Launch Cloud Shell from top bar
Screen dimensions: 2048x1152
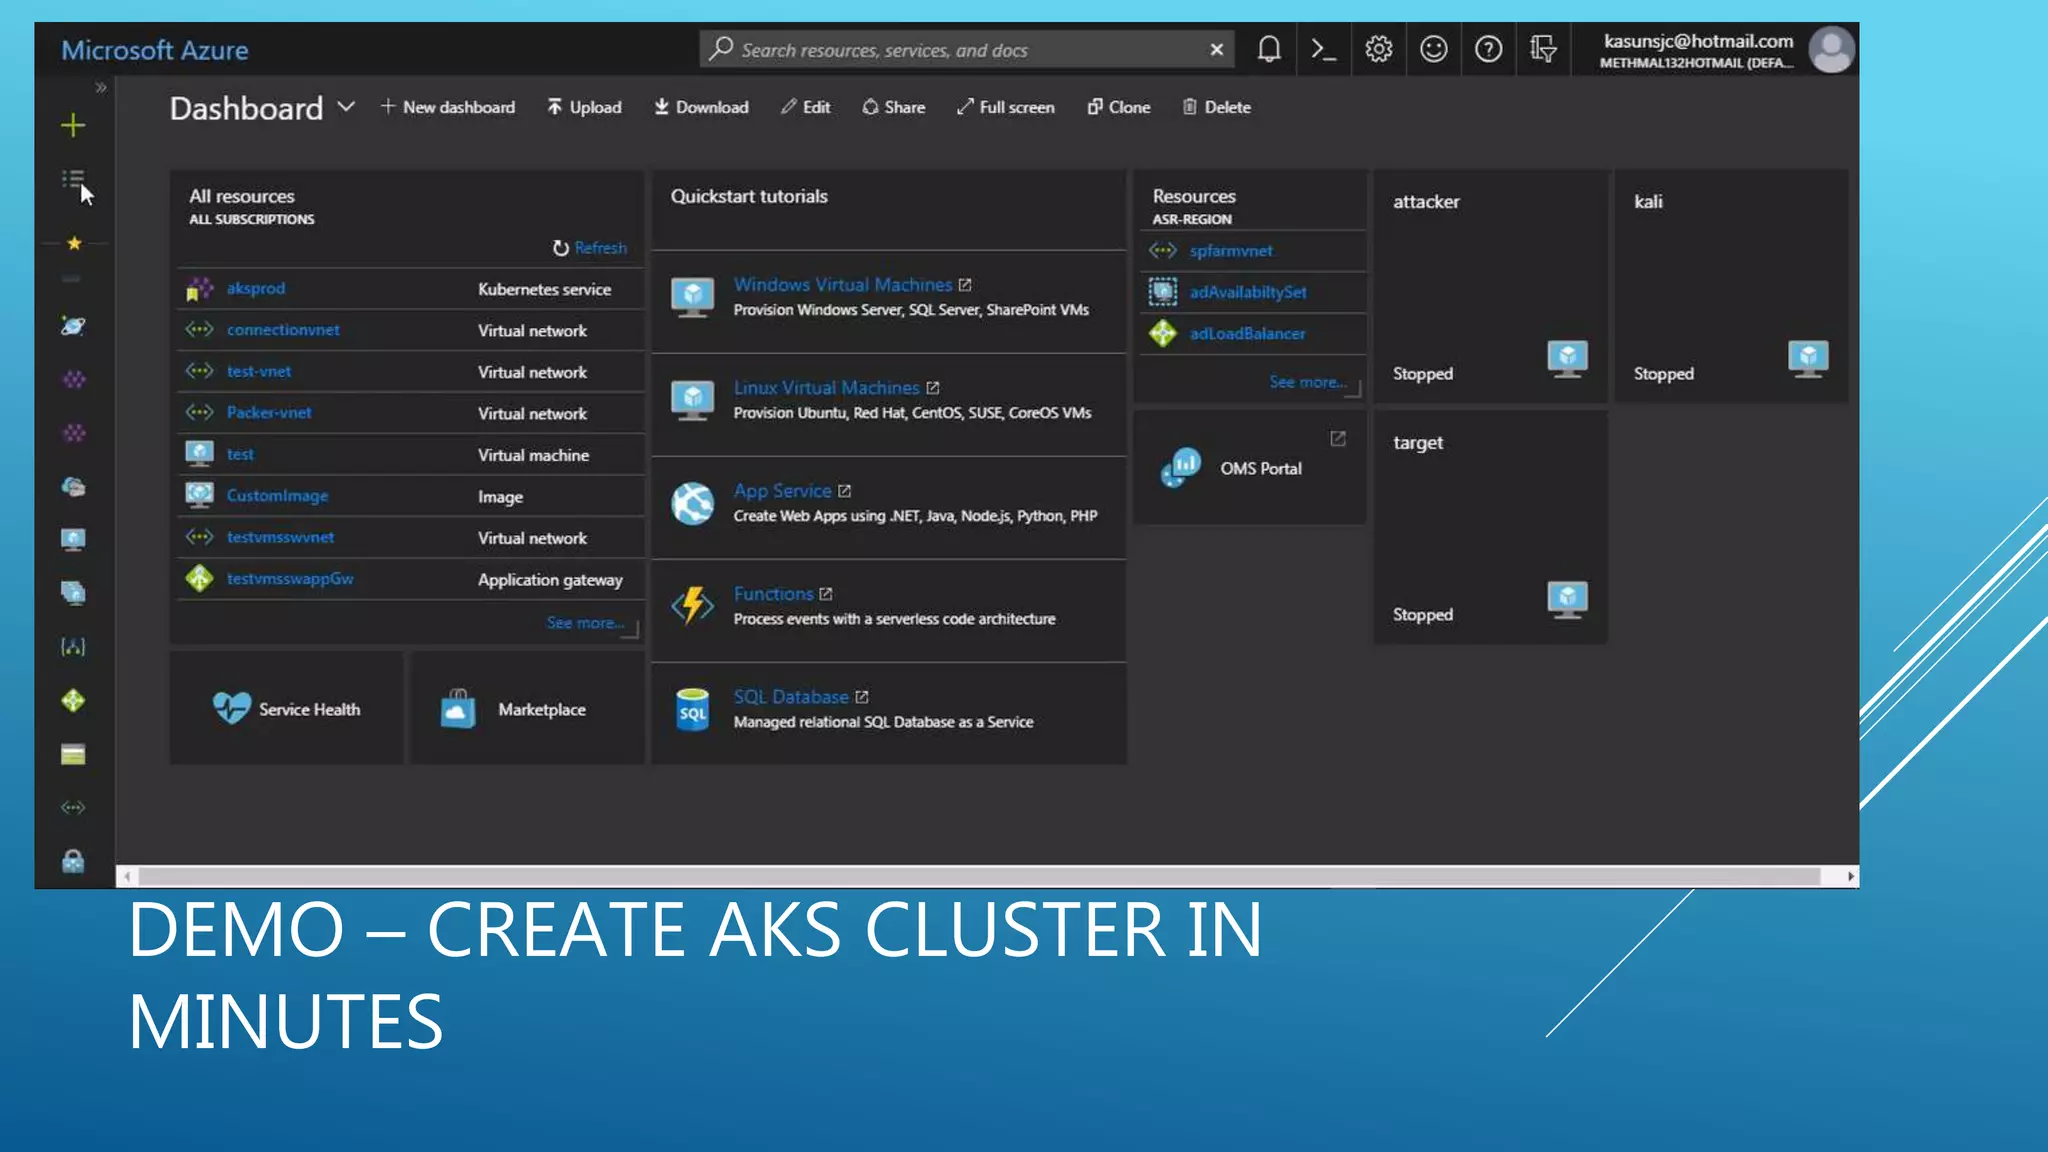tap(1323, 49)
